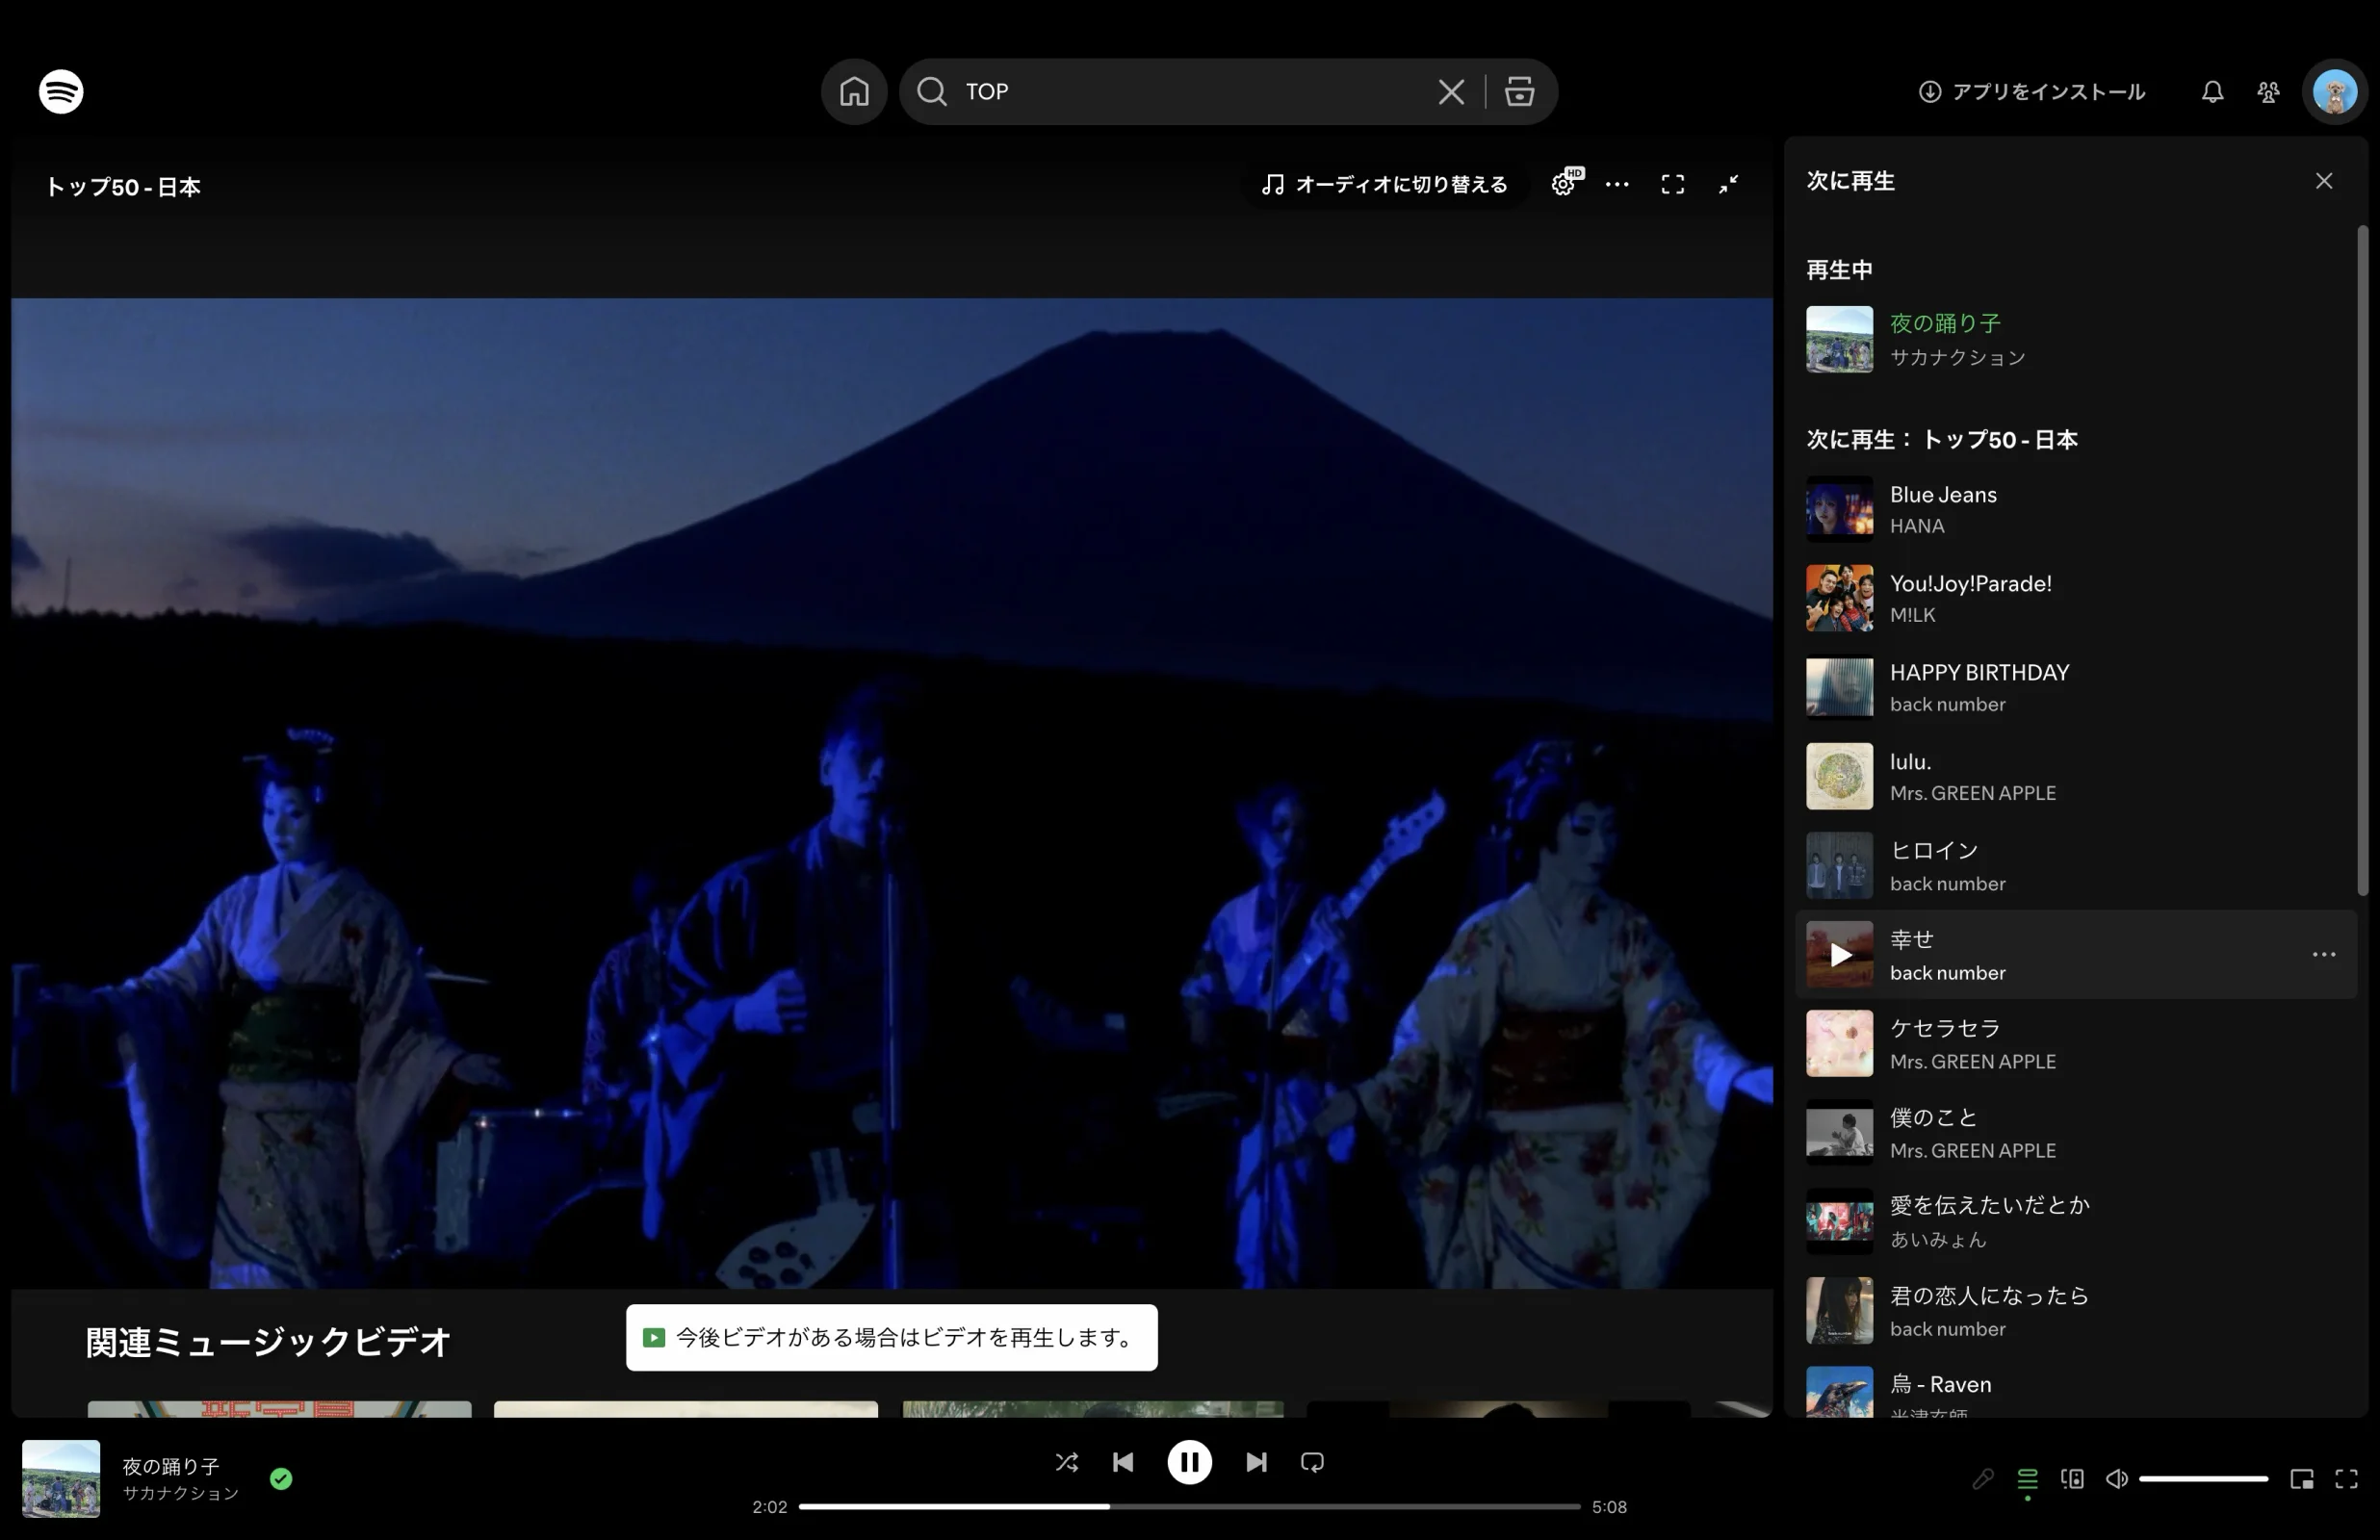Open artist サカナクション in queue
The width and height of the screenshot is (2380, 1540).
[x=1957, y=357]
